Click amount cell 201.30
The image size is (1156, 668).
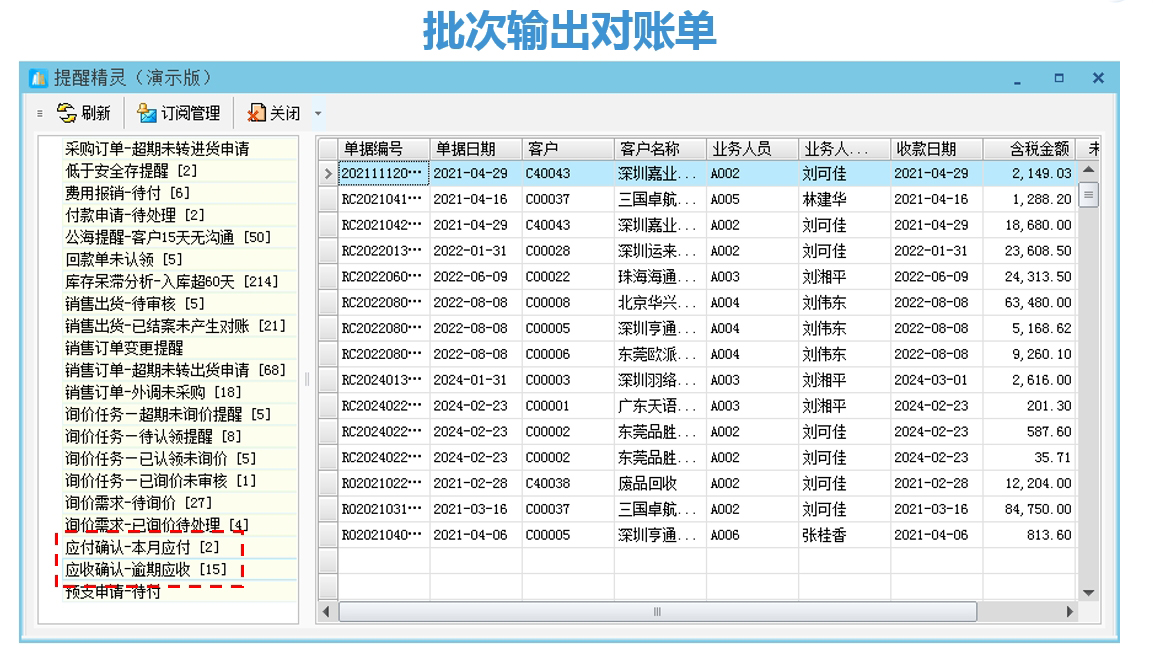[x=1028, y=406]
